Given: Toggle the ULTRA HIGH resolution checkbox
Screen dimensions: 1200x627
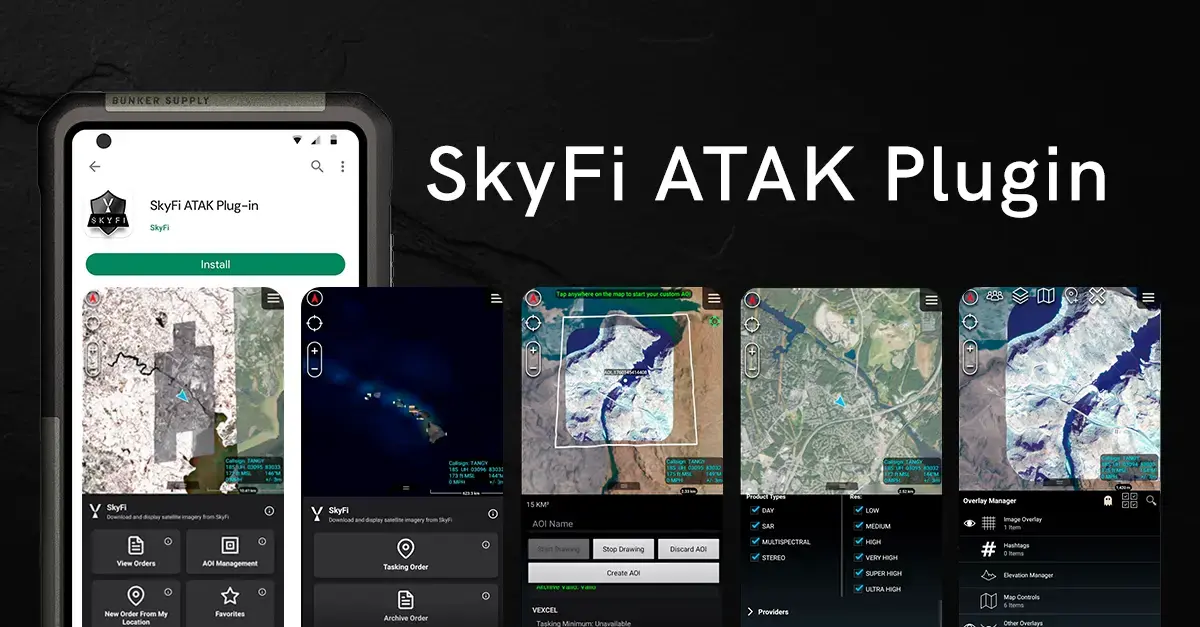Looking at the screenshot, I should pyautogui.click(x=858, y=590).
